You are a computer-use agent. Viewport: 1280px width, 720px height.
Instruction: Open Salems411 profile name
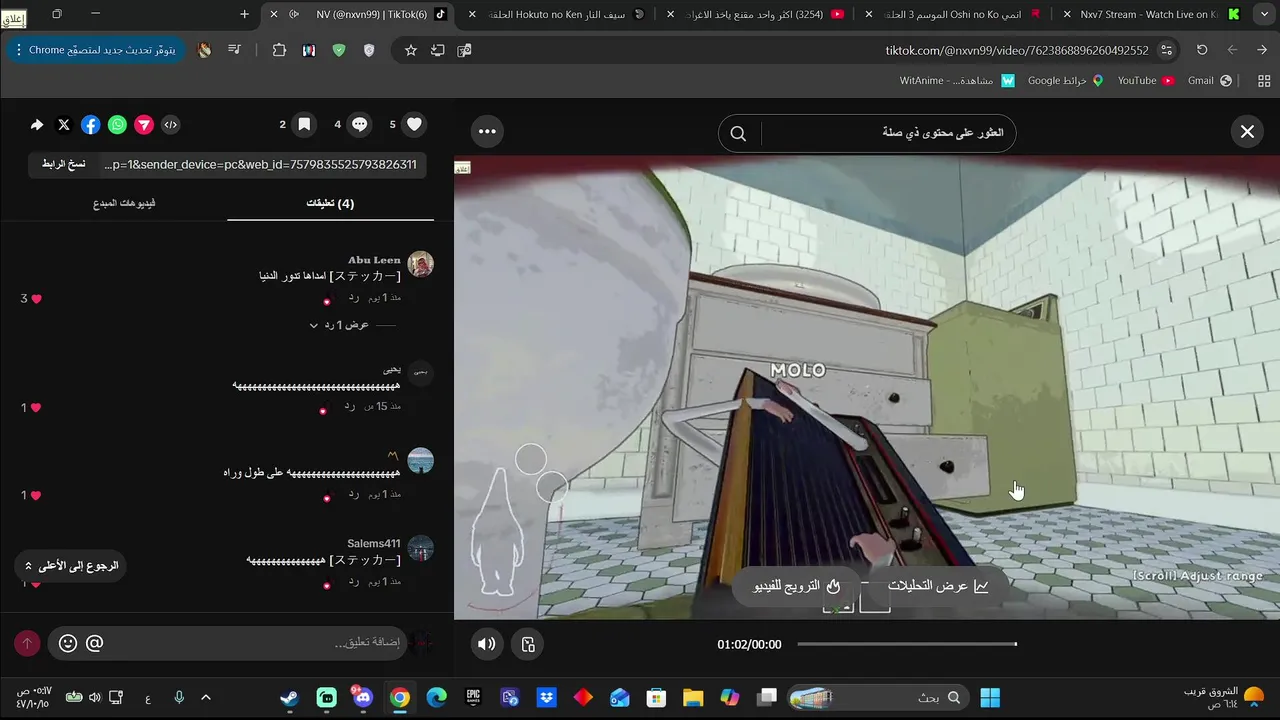click(374, 544)
